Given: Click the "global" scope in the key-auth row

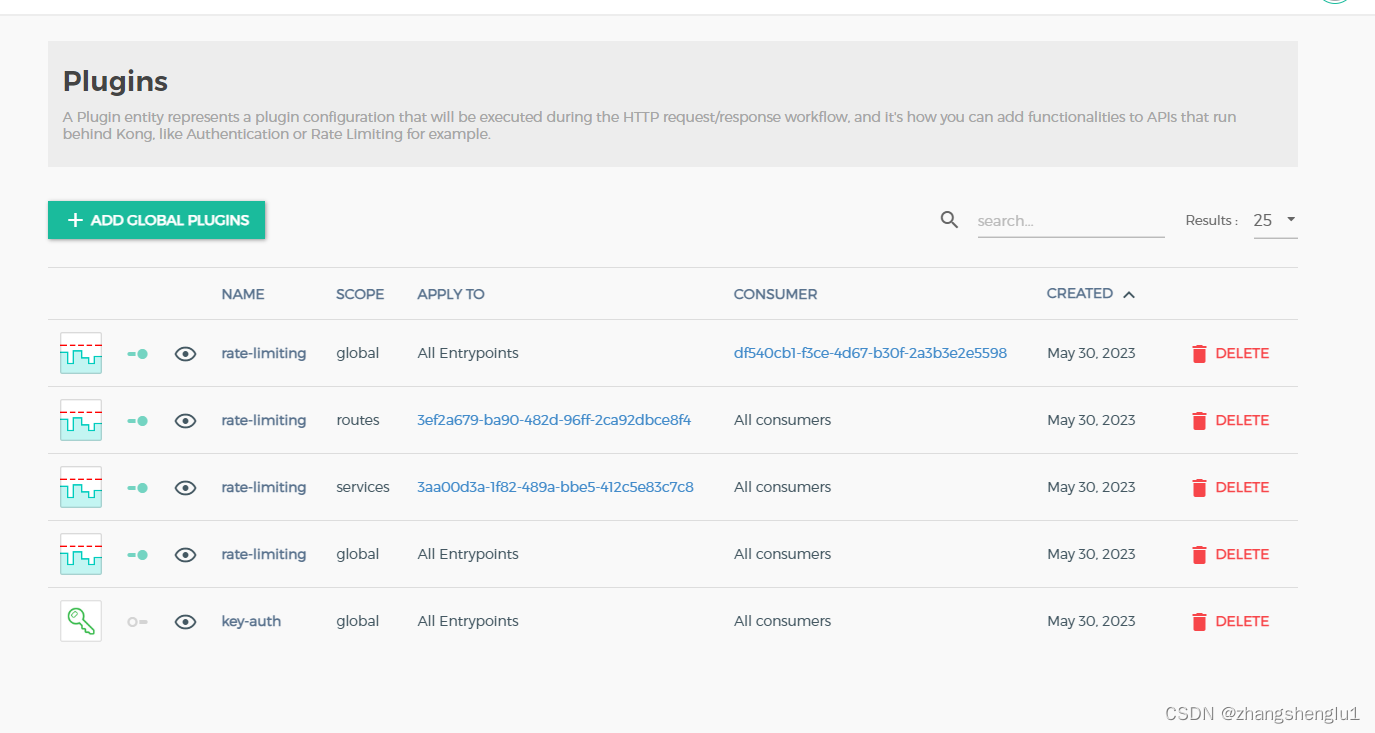Looking at the screenshot, I should (358, 621).
